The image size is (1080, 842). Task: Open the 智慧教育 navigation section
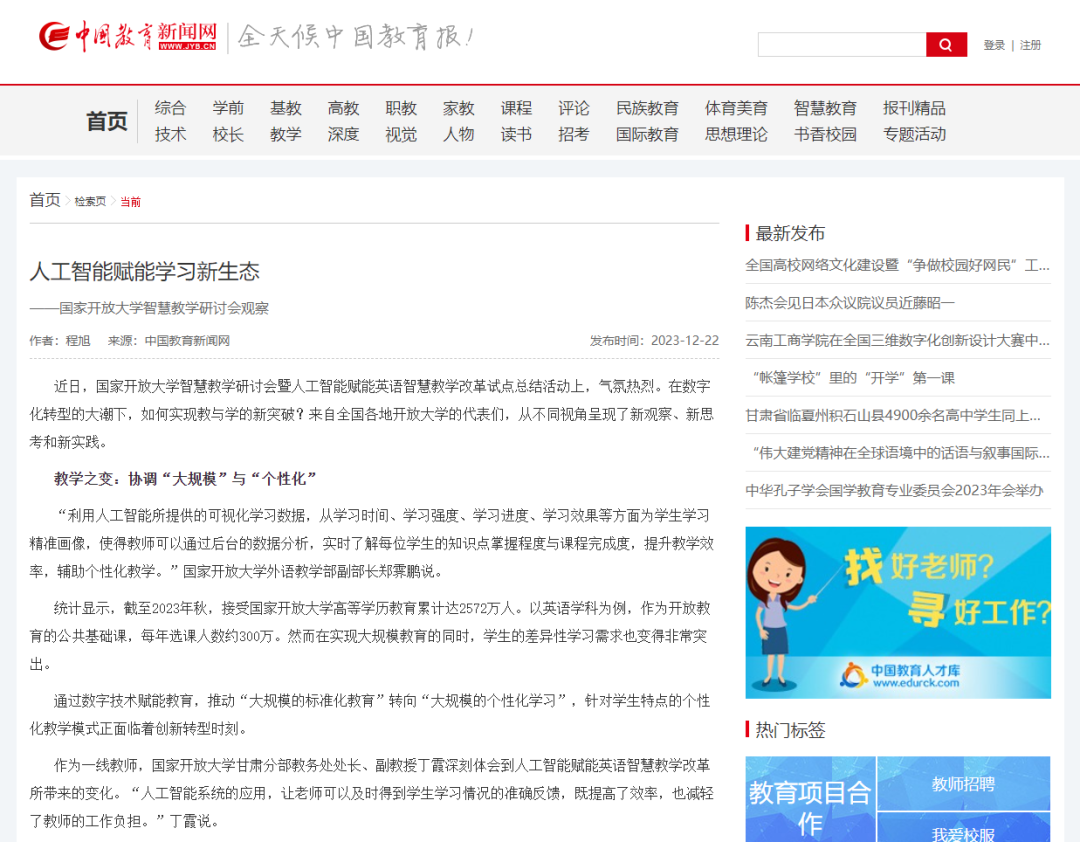tap(825, 108)
